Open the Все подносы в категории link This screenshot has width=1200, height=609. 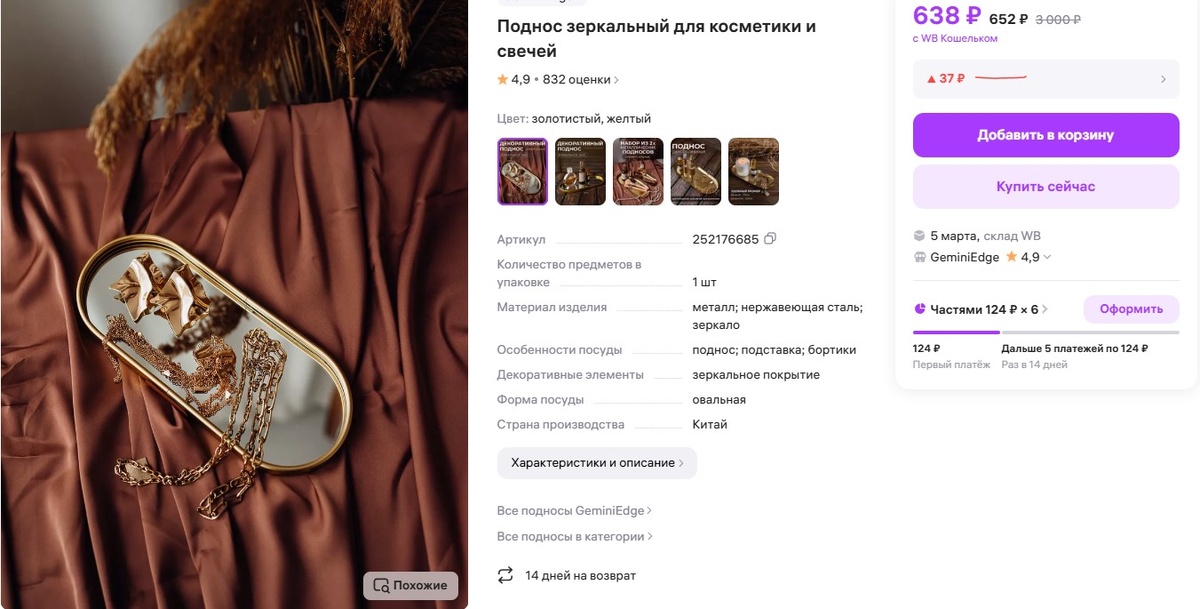(575, 537)
